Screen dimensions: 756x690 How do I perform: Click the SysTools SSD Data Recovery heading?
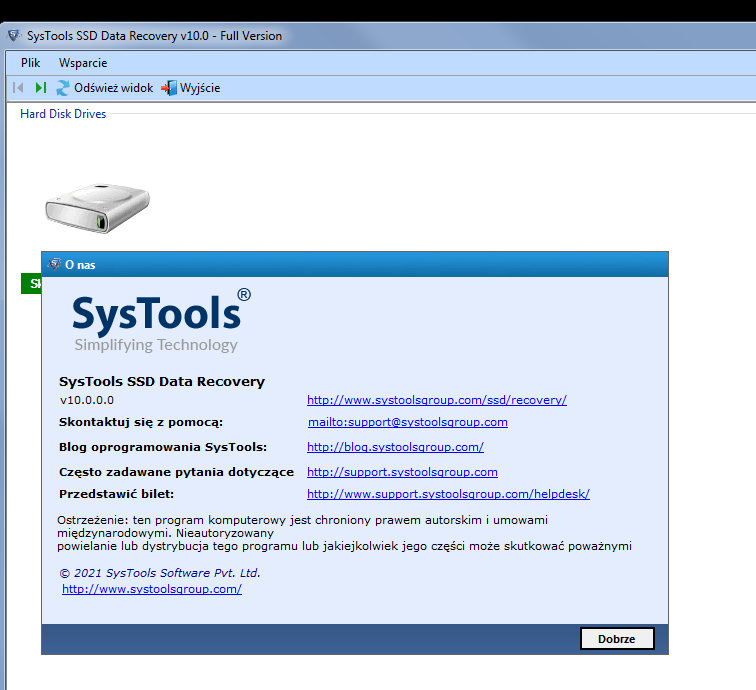point(162,381)
